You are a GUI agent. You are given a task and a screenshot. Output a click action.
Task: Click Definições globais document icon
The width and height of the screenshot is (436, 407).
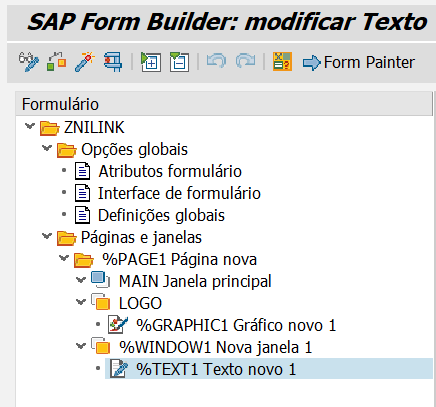(x=82, y=215)
